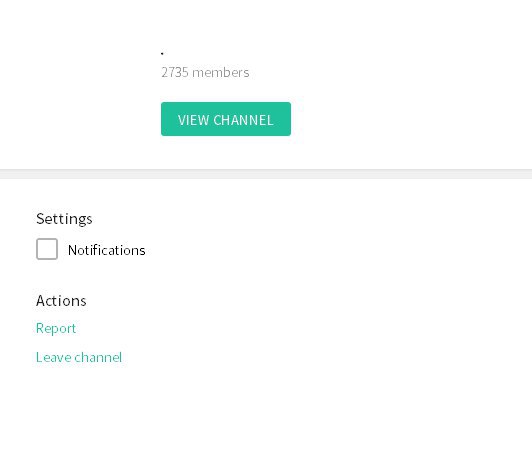Image resolution: width=532 pixels, height=455 pixels.
Task: Click the Report link under Actions
Action: 56,328
